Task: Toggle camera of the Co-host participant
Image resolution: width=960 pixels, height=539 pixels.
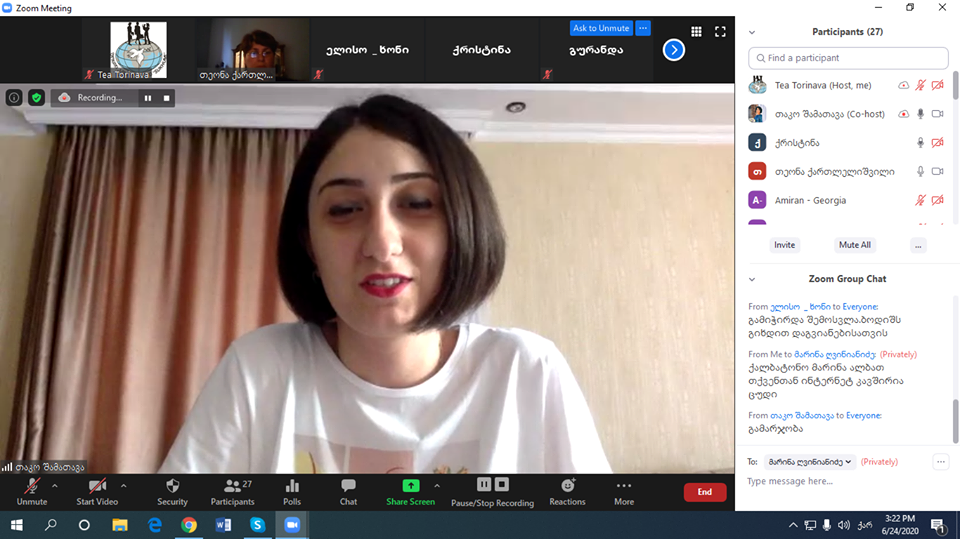Action: click(x=937, y=114)
